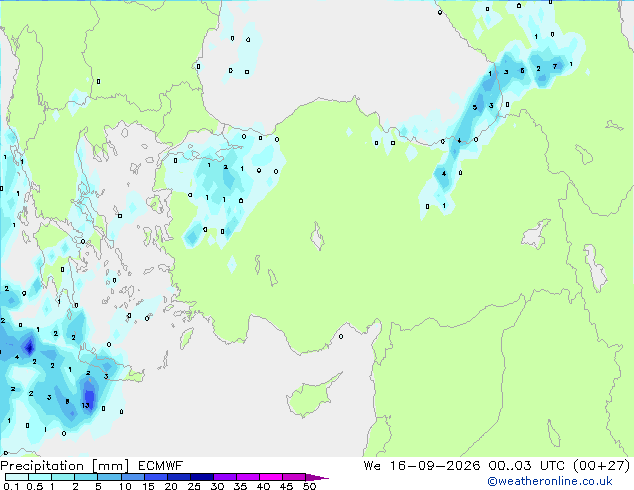Click the 7 mm value in the Caucasus rain band
The image size is (634, 490).
pyautogui.click(x=555, y=66)
